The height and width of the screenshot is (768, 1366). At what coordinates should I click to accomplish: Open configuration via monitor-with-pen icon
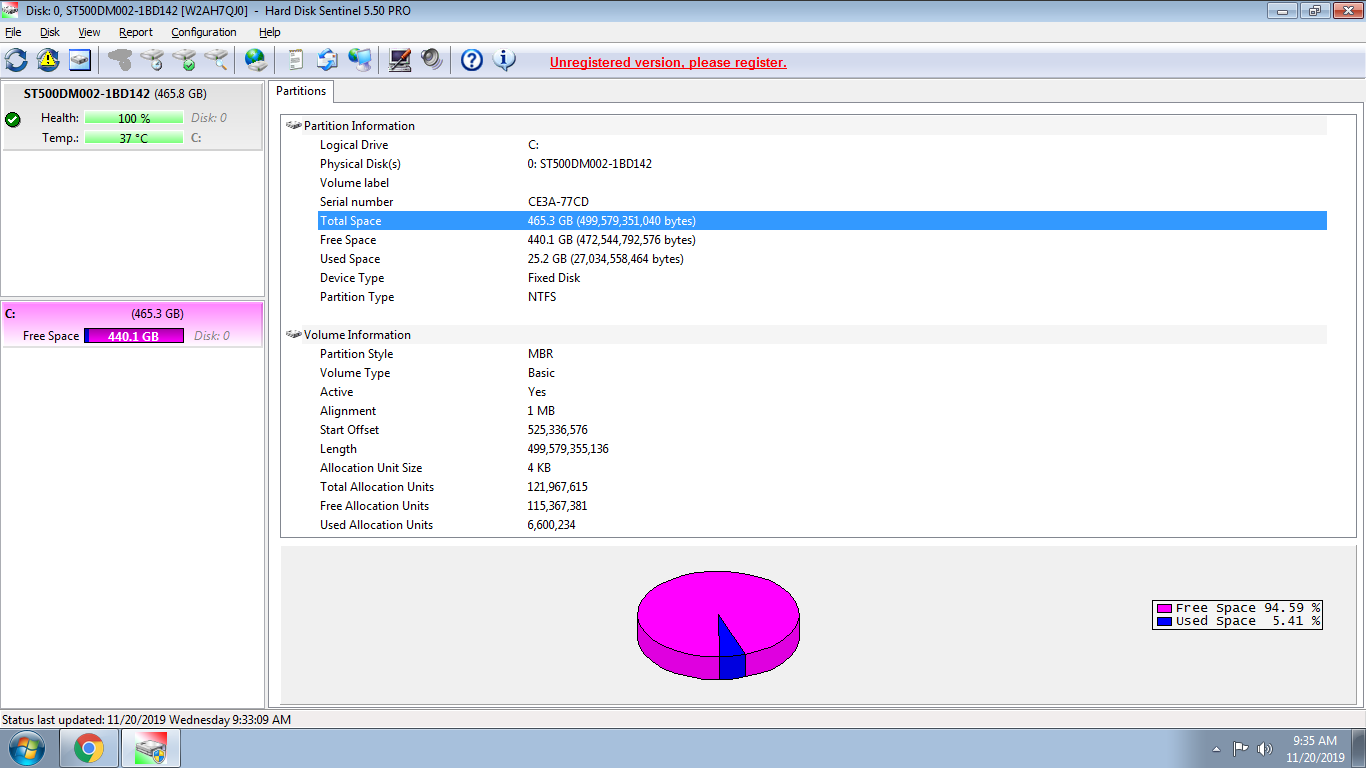(x=400, y=60)
